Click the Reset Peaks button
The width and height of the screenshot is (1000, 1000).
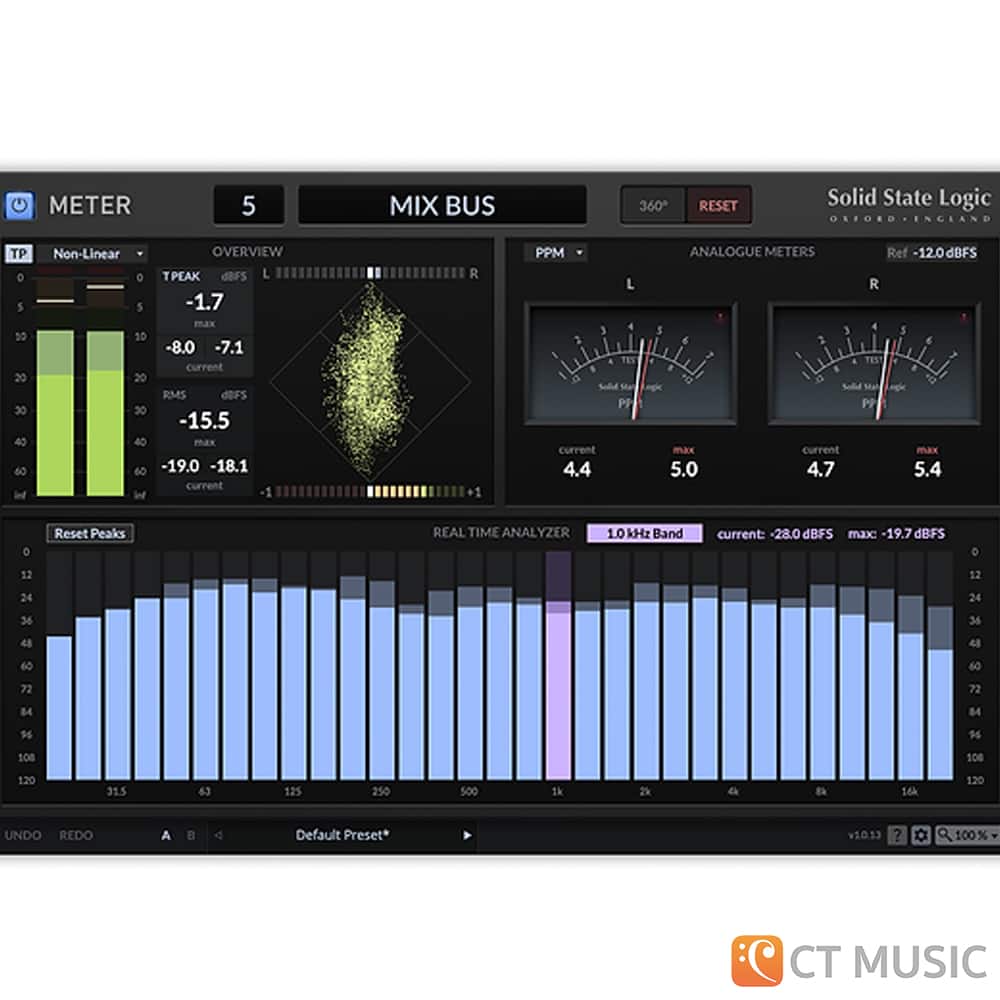pyautogui.click(x=90, y=533)
